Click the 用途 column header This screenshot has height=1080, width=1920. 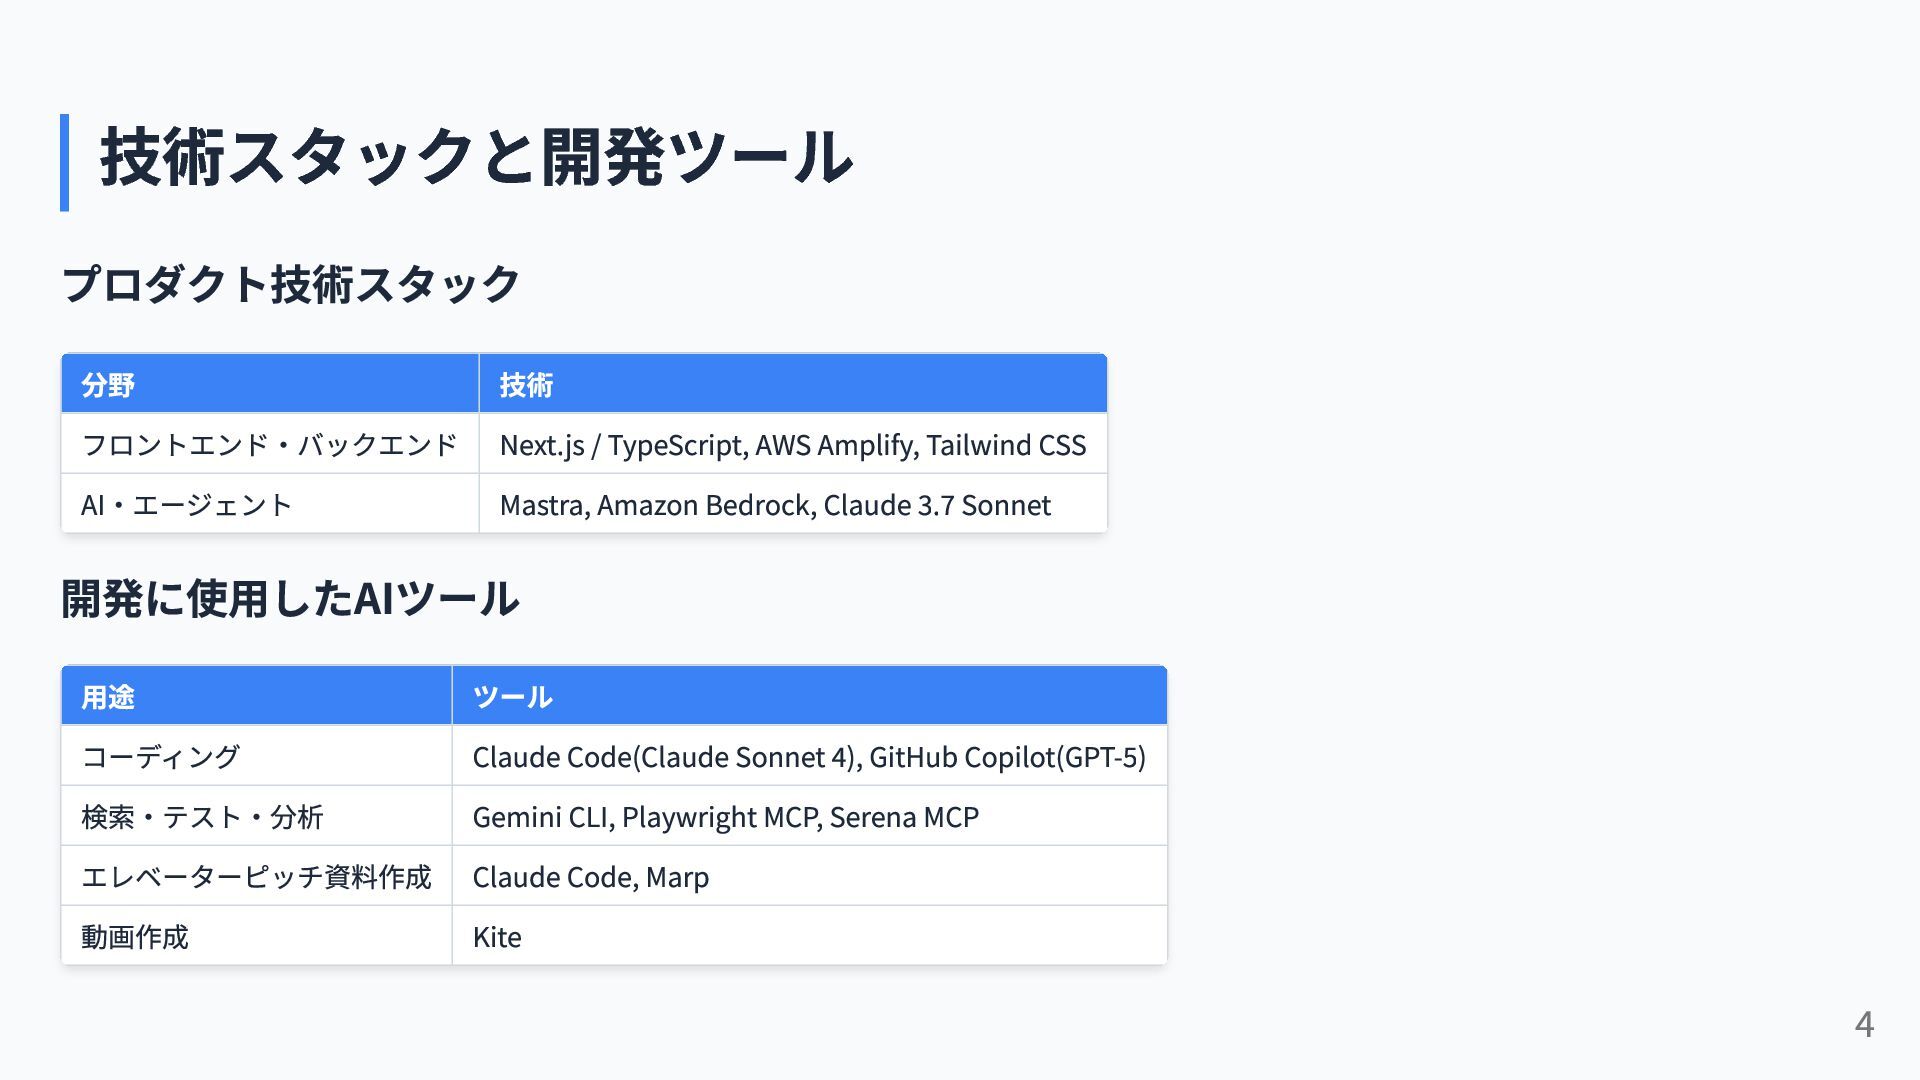point(257,696)
